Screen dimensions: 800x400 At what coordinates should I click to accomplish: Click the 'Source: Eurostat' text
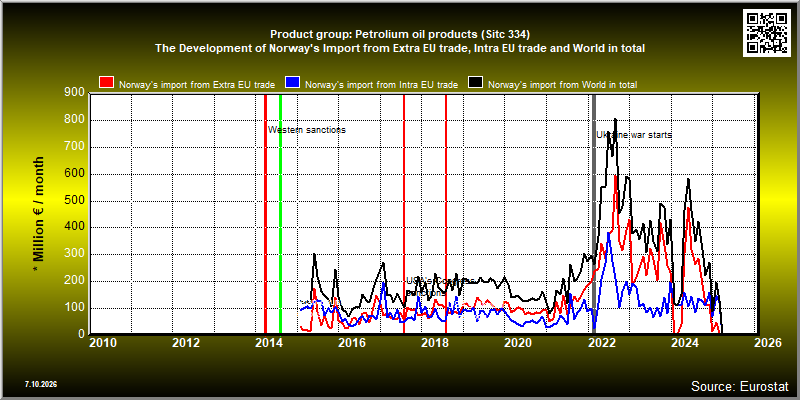pyautogui.click(x=739, y=386)
